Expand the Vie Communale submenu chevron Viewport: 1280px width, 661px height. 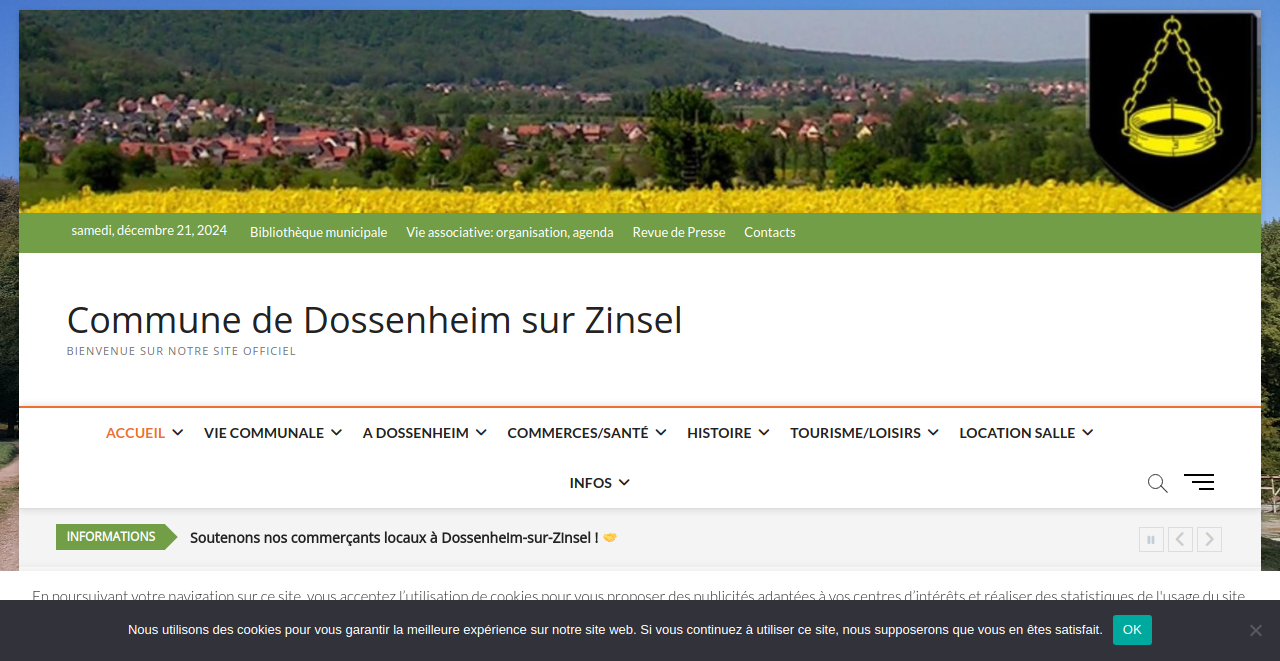tap(337, 433)
